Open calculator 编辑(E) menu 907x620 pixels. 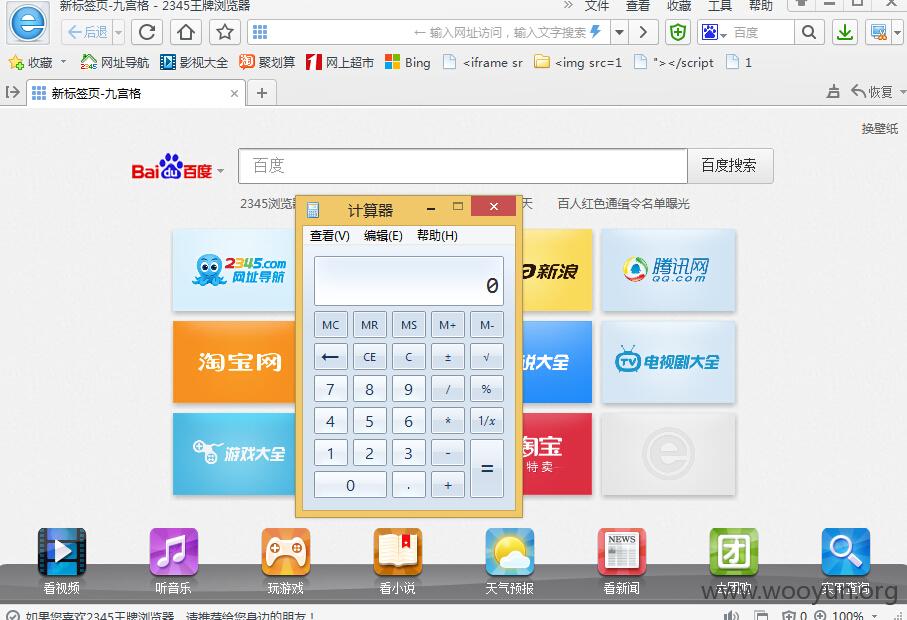pos(383,235)
